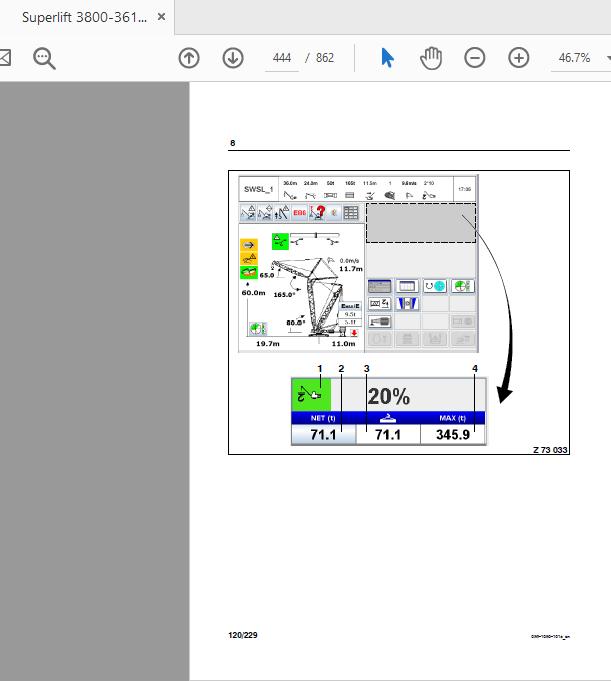611x681 pixels.
Task: Click the 165.0° angle value
Action: point(284,295)
